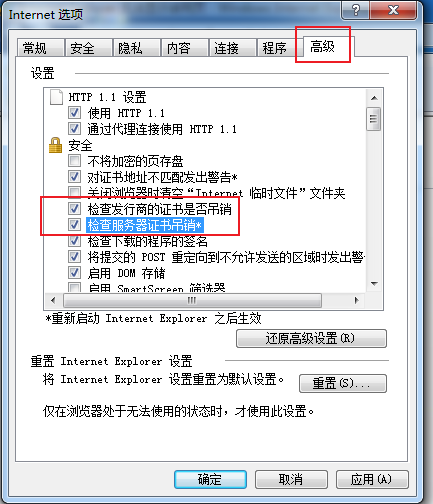Click the vertical scrollbar thumb

(x=374, y=119)
